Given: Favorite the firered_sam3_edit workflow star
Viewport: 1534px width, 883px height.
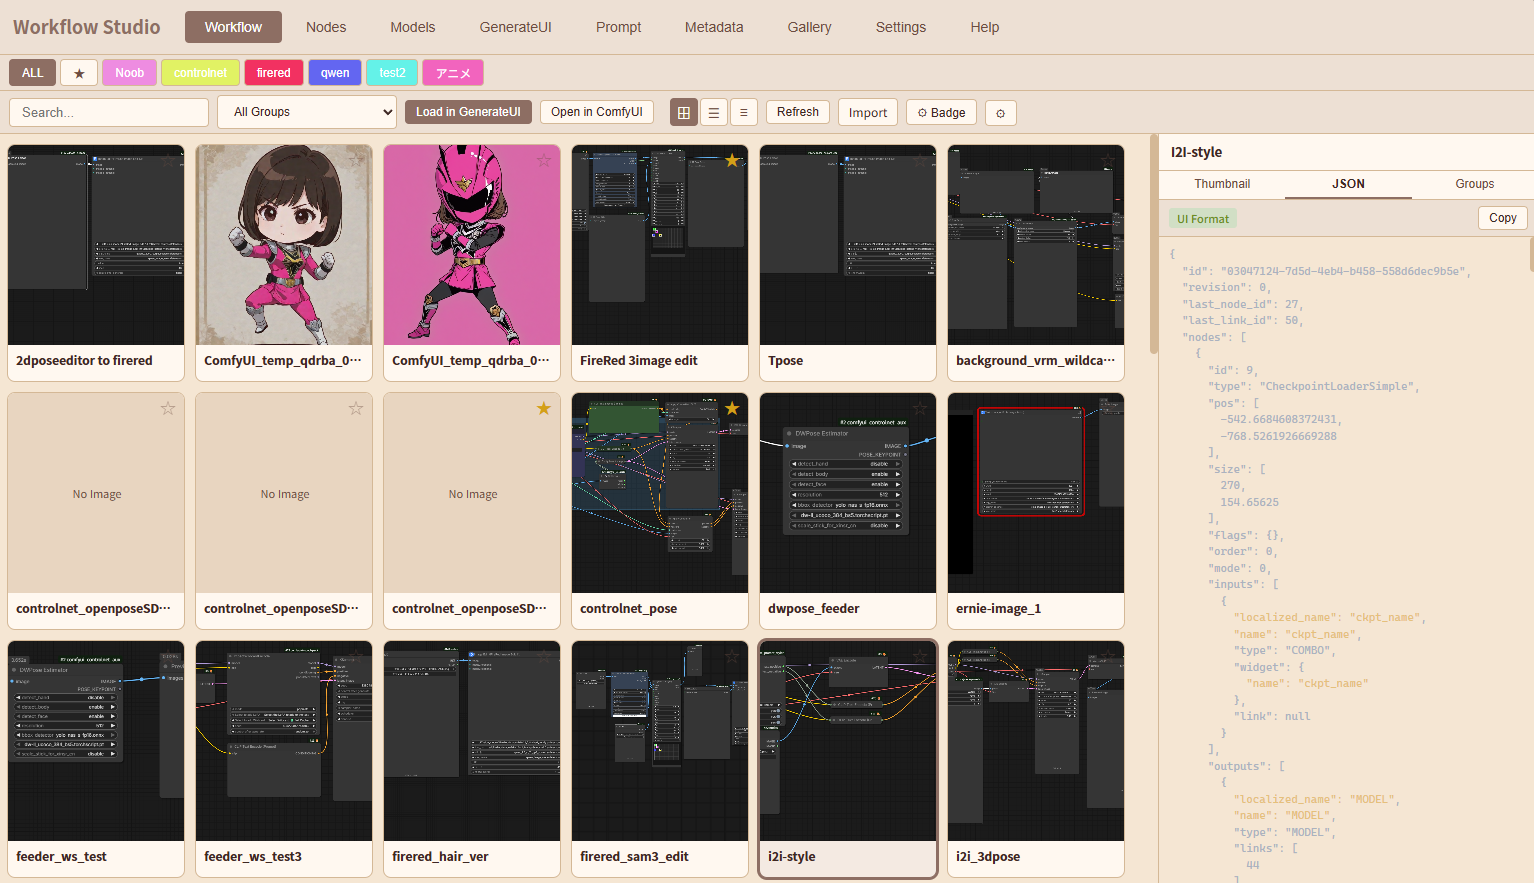Looking at the screenshot, I should tap(732, 656).
